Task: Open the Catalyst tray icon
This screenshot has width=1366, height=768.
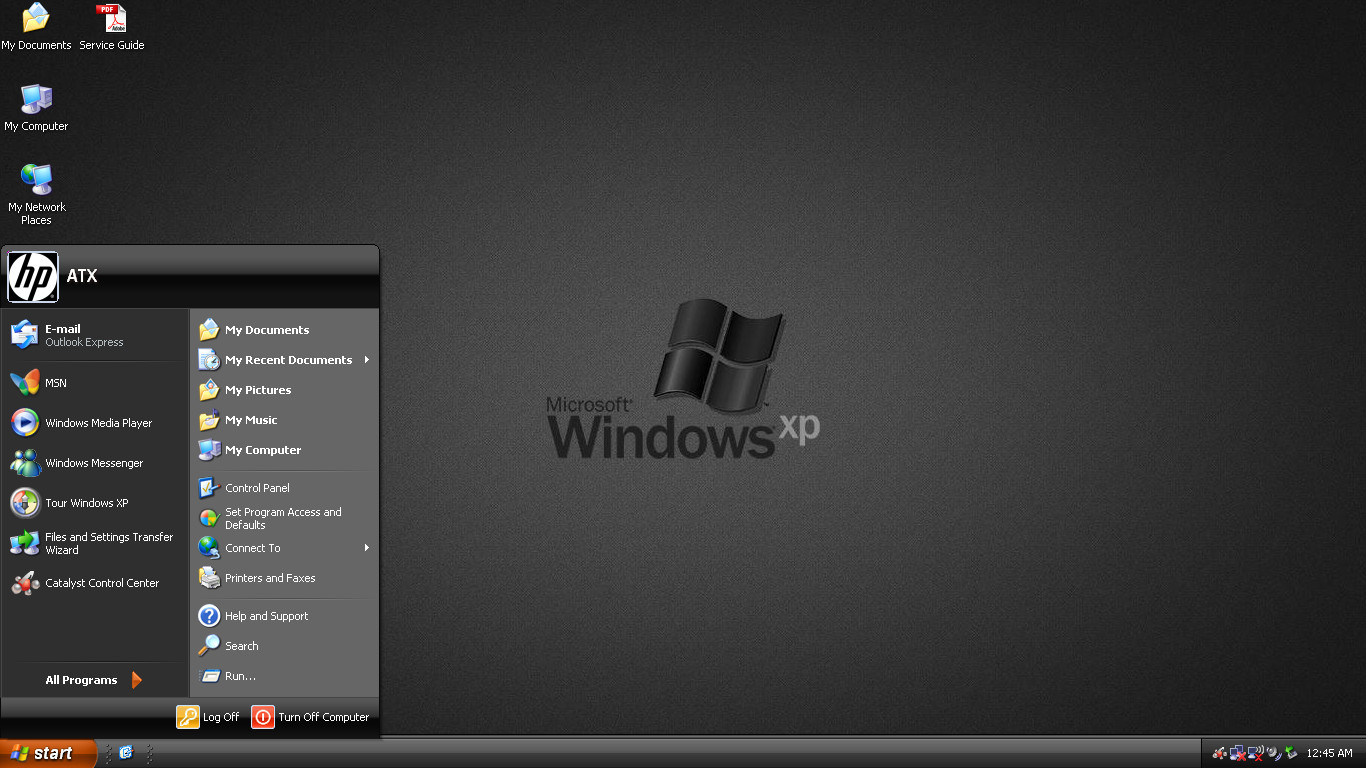Action: [1220, 753]
